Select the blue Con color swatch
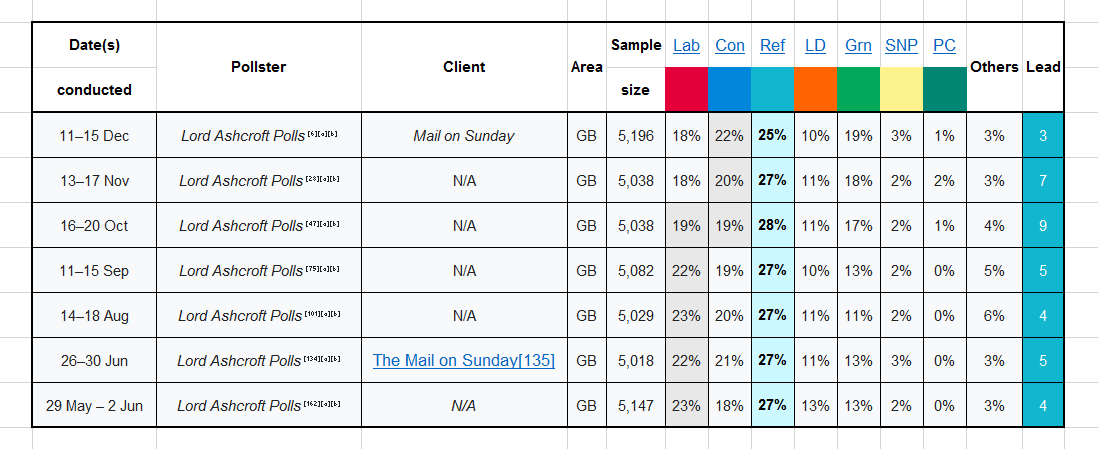This screenshot has width=1098, height=449. pyautogui.click(x=730, y=89)
